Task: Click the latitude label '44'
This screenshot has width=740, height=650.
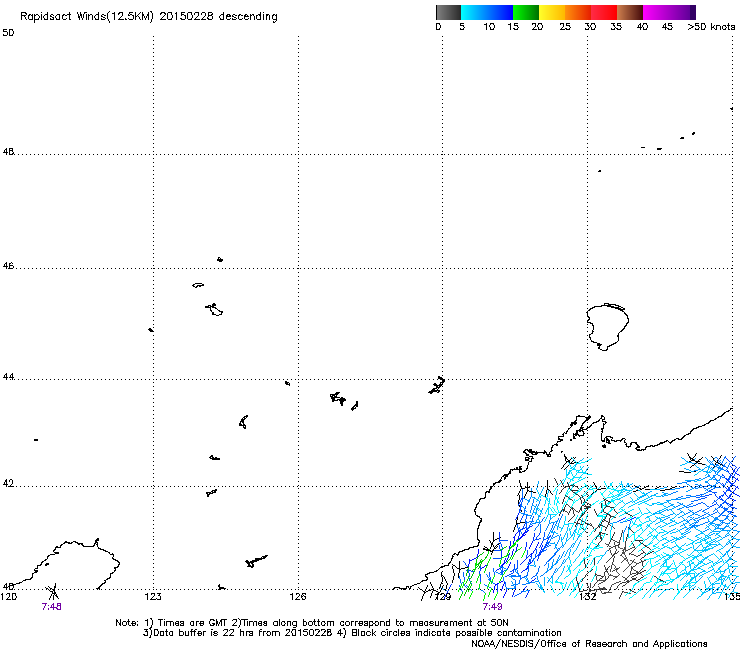Action: click(8, 377)
